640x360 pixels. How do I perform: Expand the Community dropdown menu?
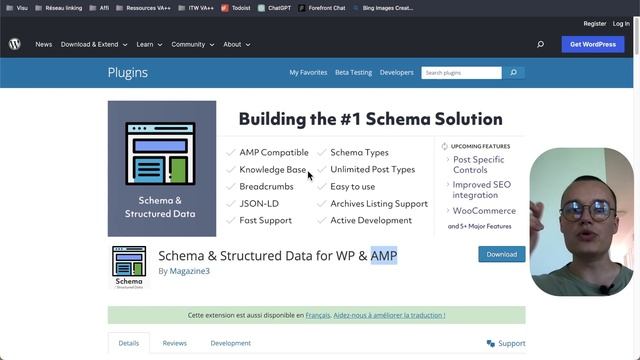(193, 44)
